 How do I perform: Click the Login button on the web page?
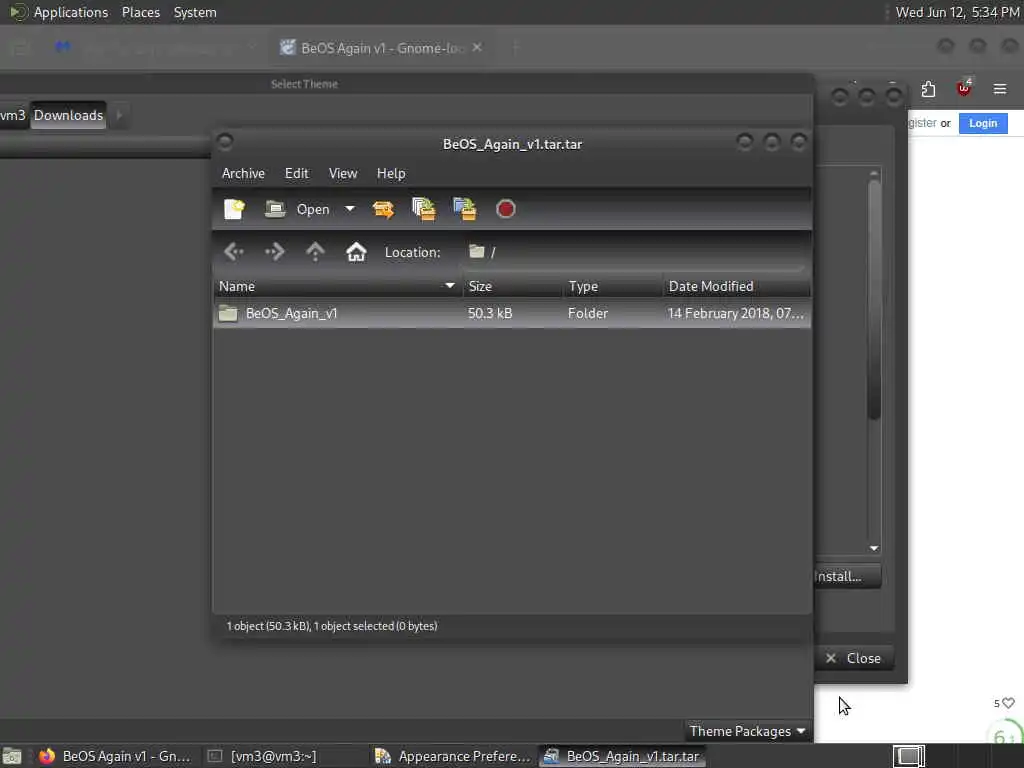coord(983,123)
